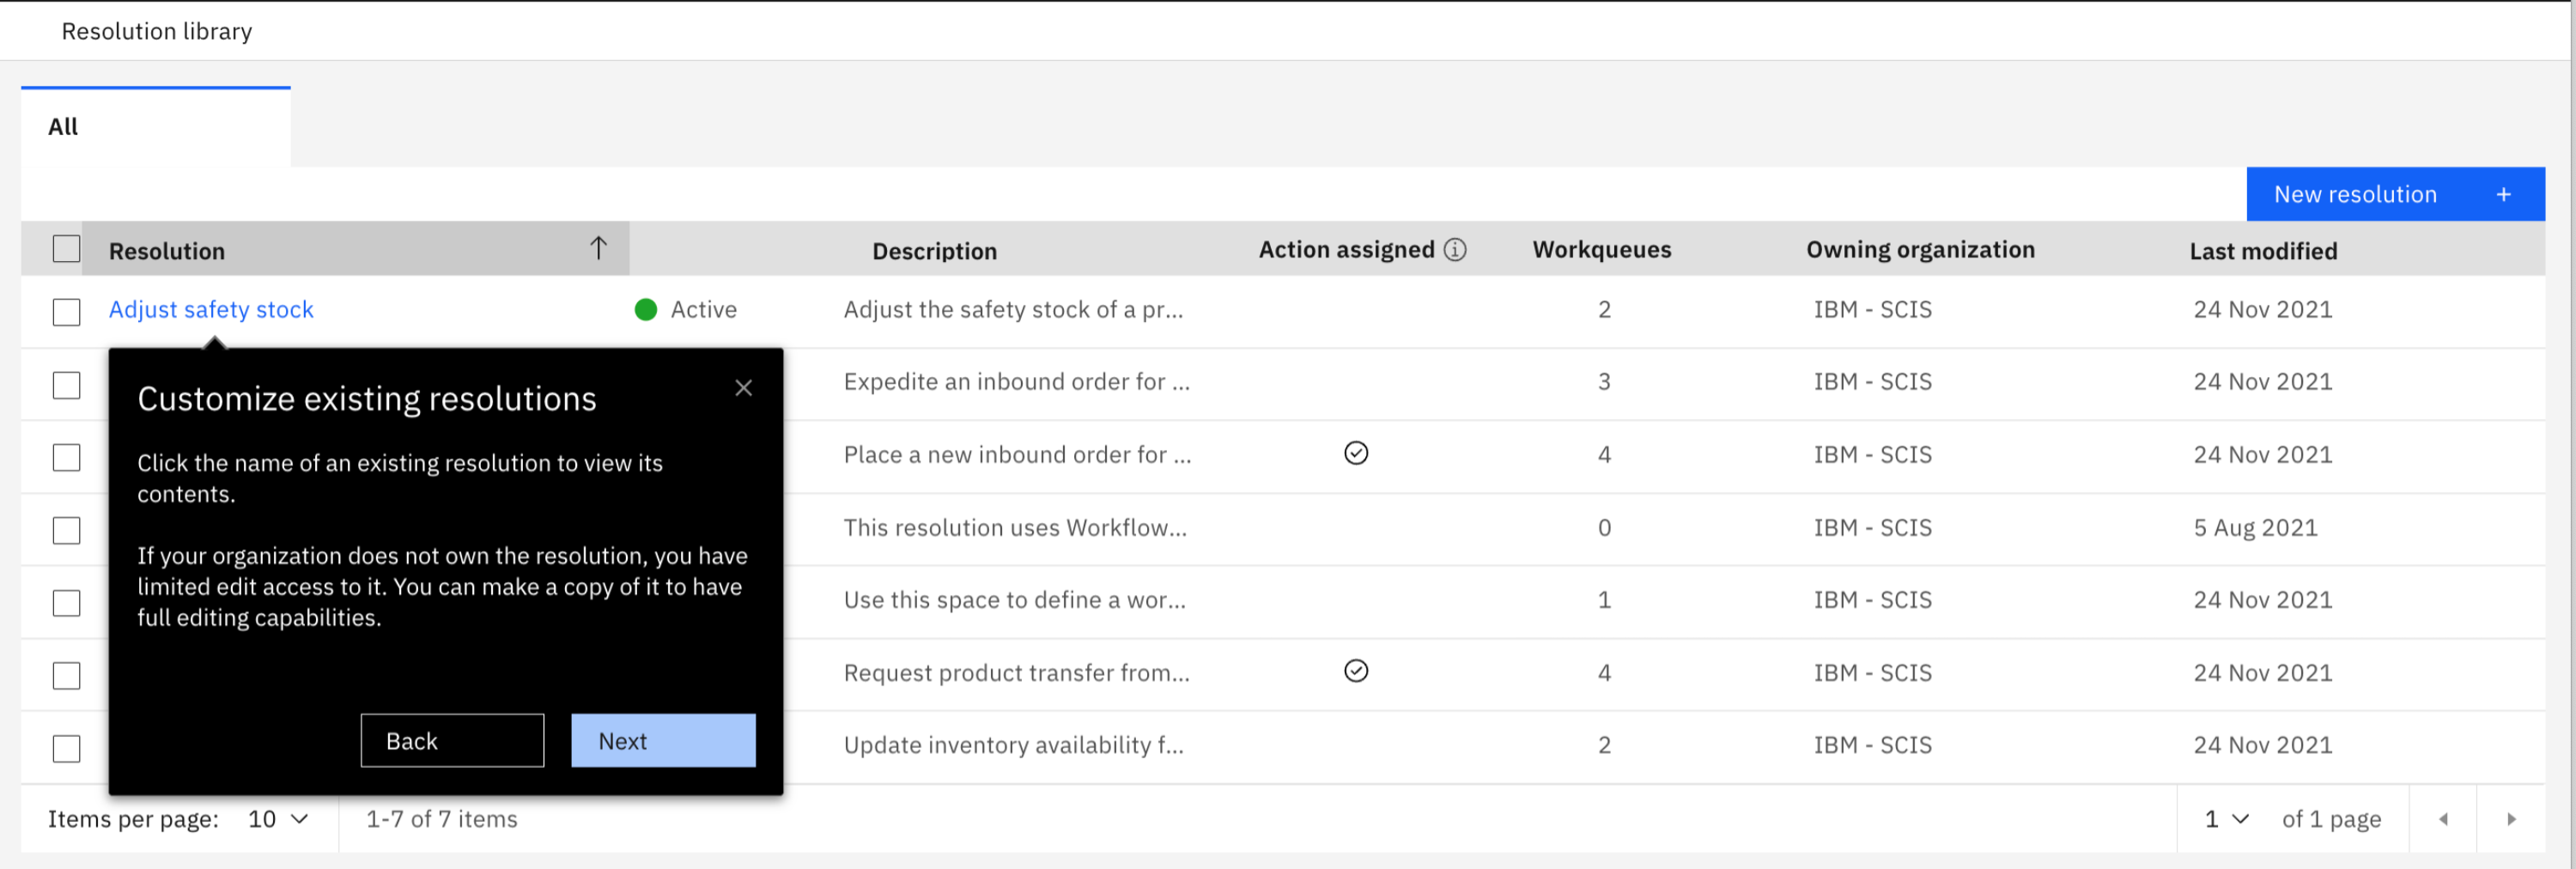The image size is (2576, 869).
Task: Select the All tab
Action: pyautogui.click(x=63, y=127)
